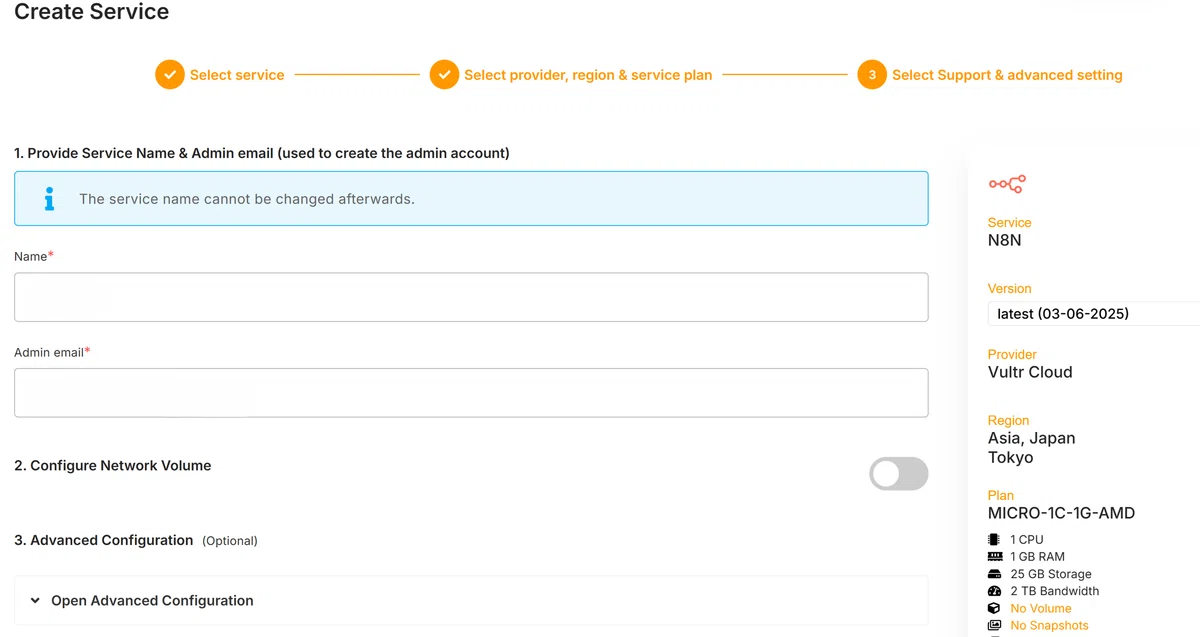Click the blue info icon in notice
Screen dimensions: 1200x637
click(49, 199)
